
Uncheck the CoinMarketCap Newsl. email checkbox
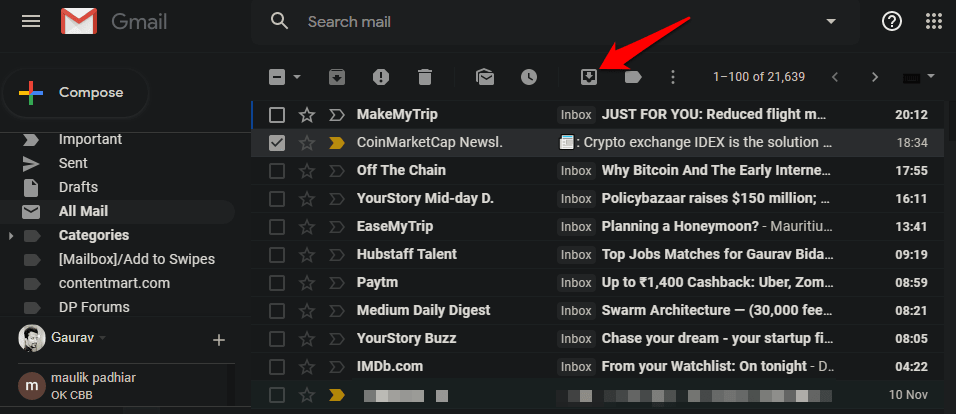277,143
